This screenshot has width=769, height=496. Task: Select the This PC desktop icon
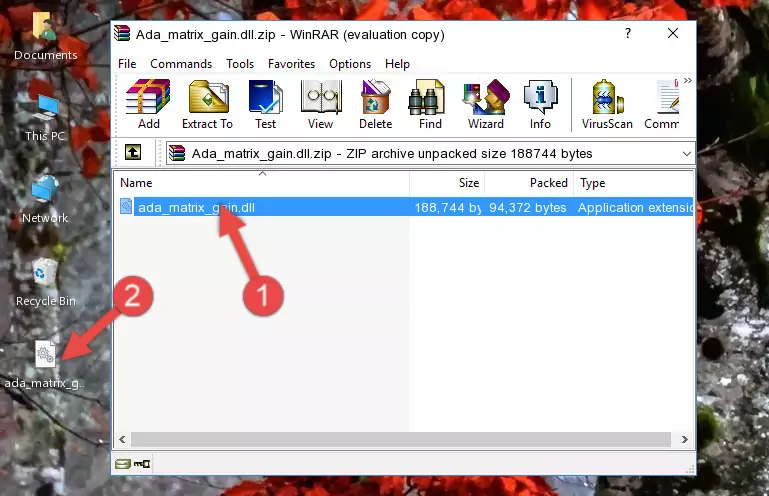point(45,119)
